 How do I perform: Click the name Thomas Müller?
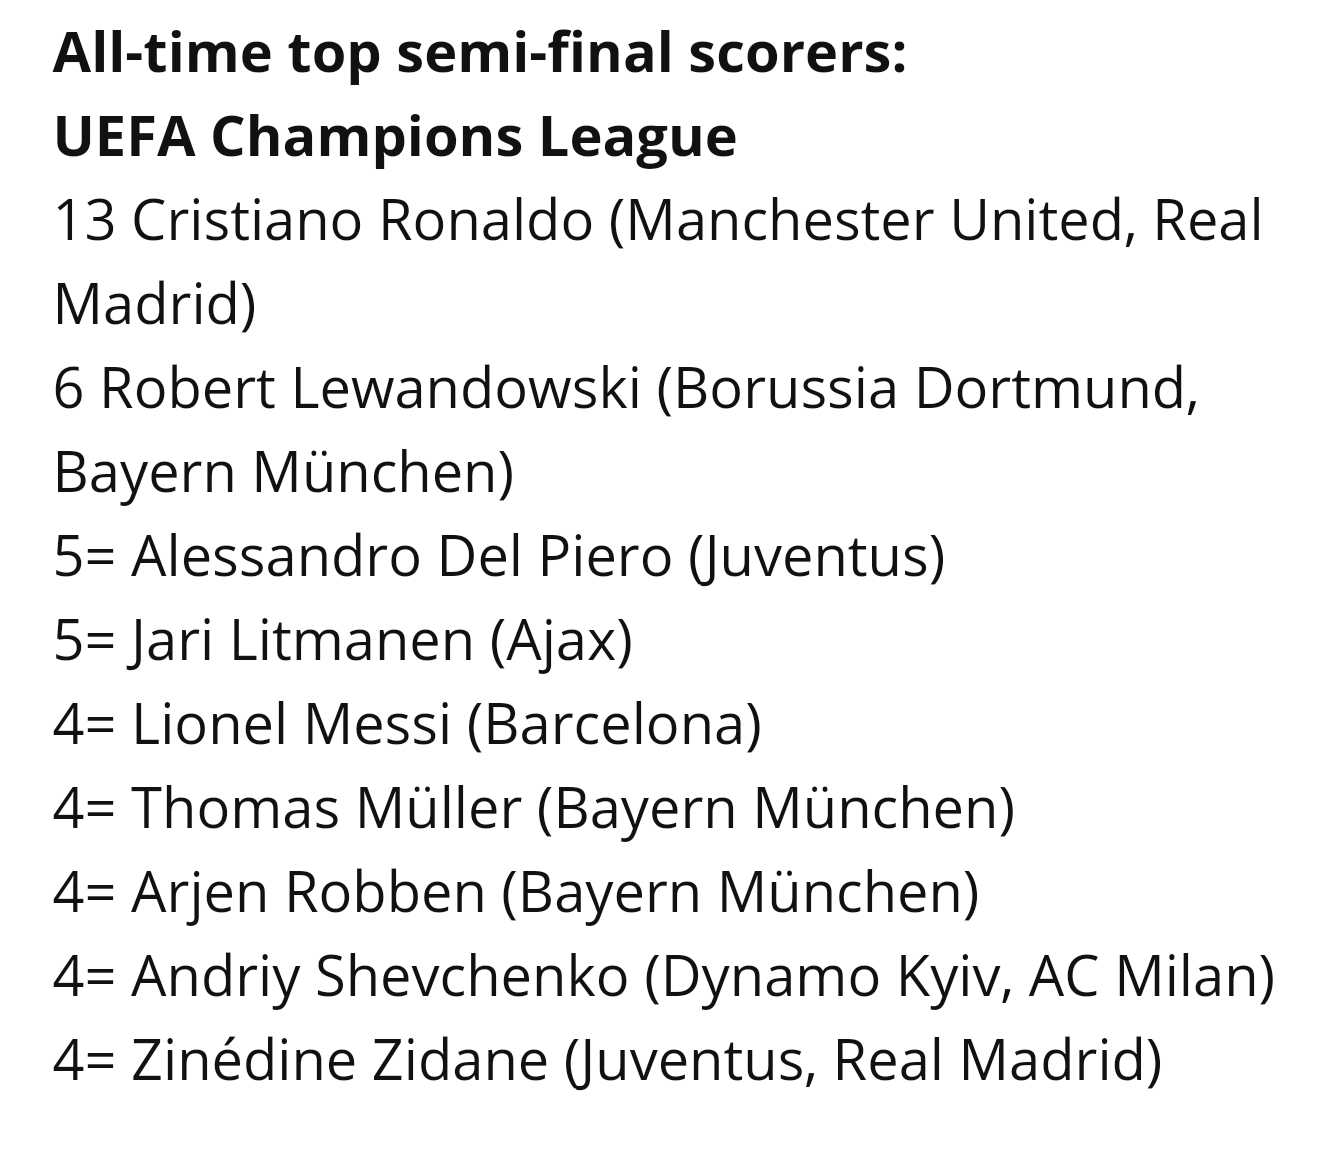pos(326,809)
